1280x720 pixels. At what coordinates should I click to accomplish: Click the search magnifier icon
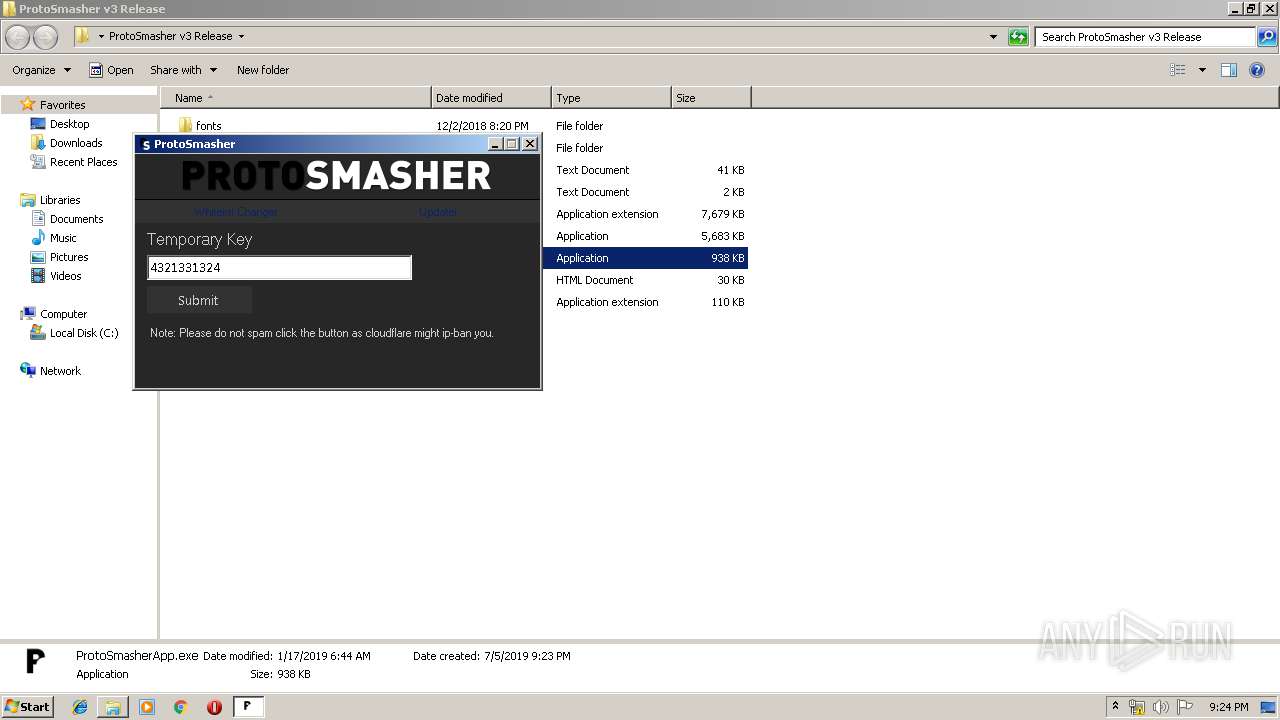click(x=1266, y=37)
